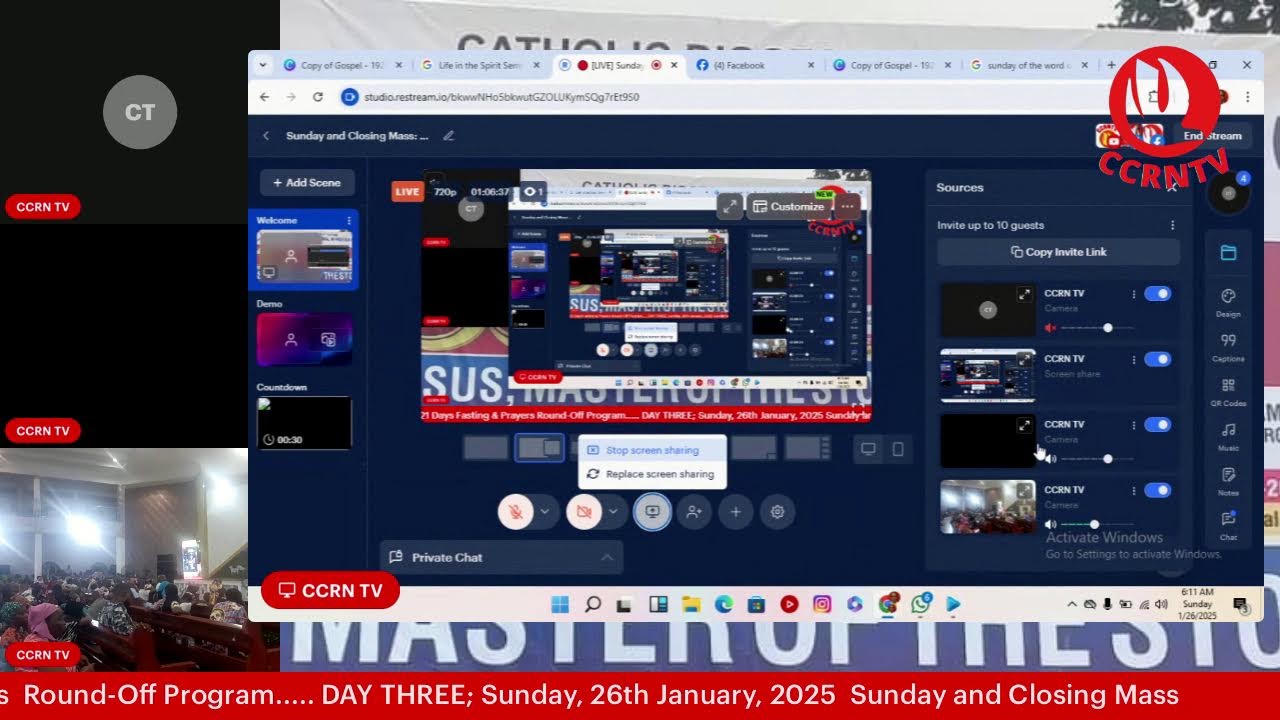Toggle off the first CCRN TV camera source
Image resolution: width=1280 pixels, height=720 pixels.
[1158, 294]
